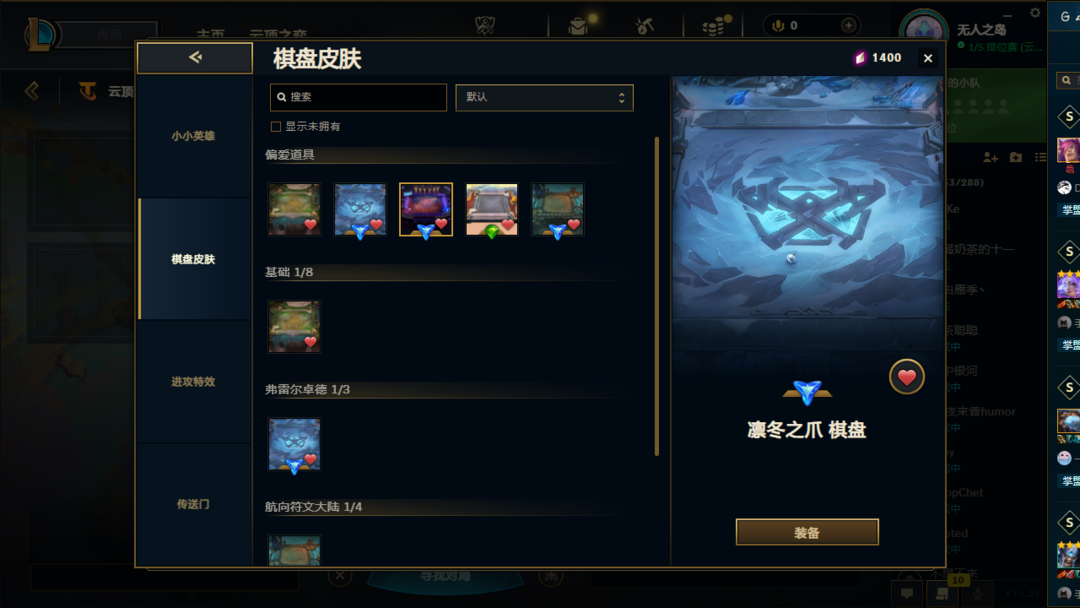Open the 默认 sort dropdown
Image resolution: width=1080 pixels, height=608 pixels.
(544, 98)
